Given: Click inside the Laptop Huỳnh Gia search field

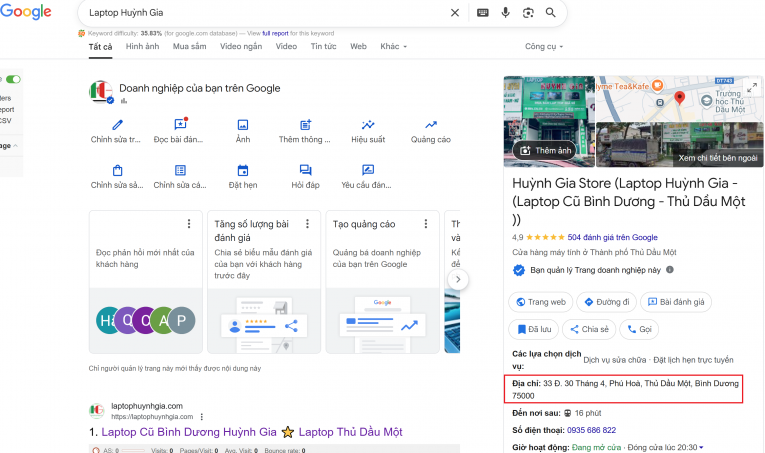Looking at the screenshot, I should [x=263, y=13].
